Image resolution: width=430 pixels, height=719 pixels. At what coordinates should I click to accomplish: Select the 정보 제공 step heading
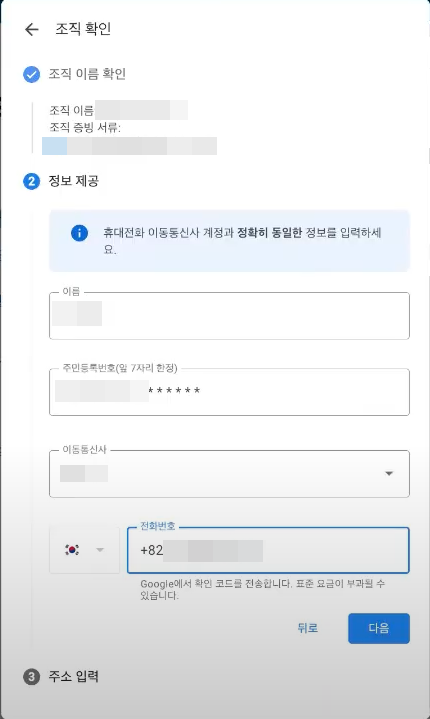point(73,181)
